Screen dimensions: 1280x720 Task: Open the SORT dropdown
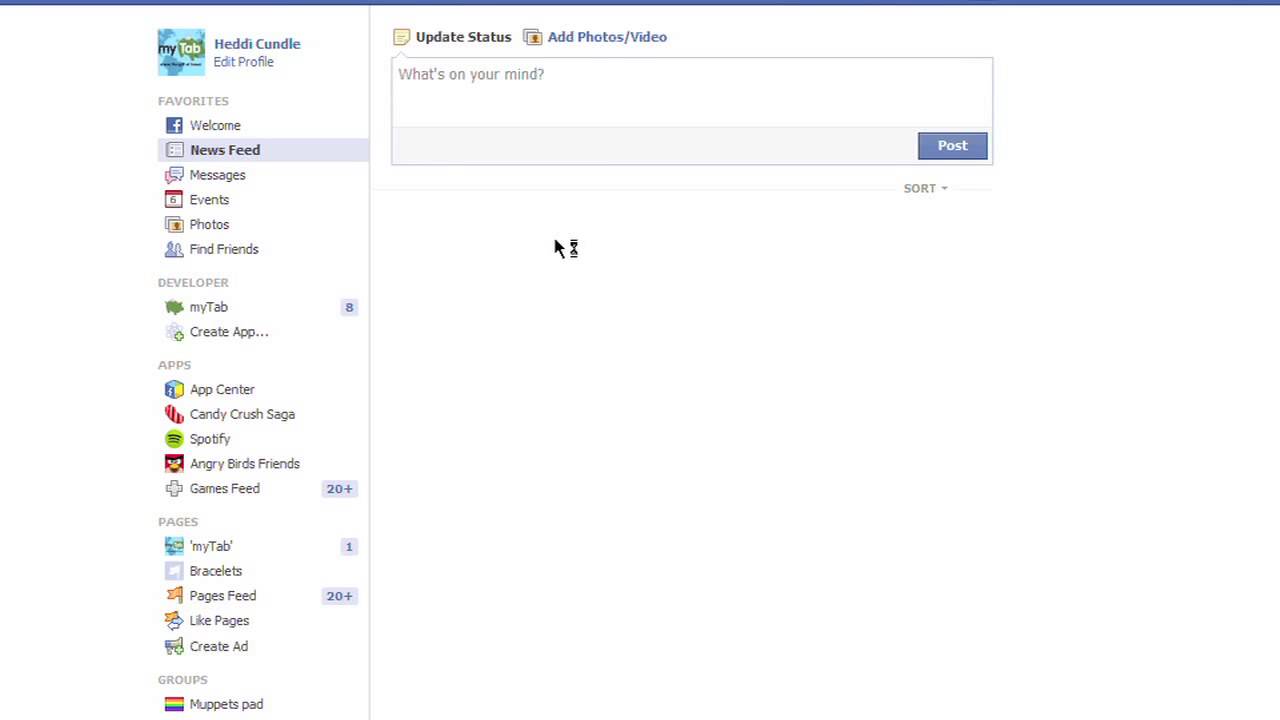pyautogui.click(x=925, y=188)
